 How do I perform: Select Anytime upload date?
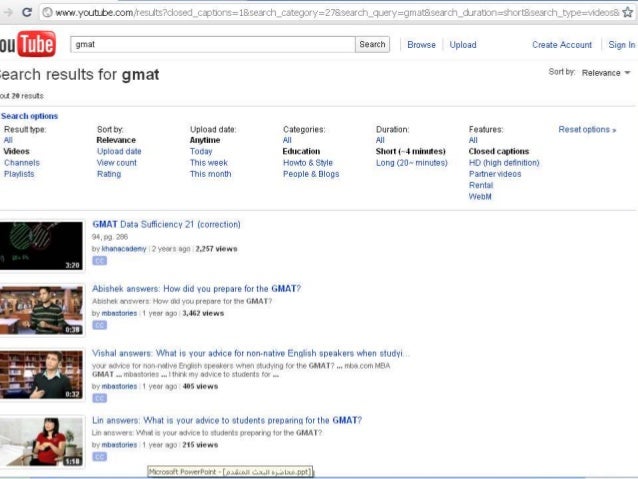(x=205, y=140)
